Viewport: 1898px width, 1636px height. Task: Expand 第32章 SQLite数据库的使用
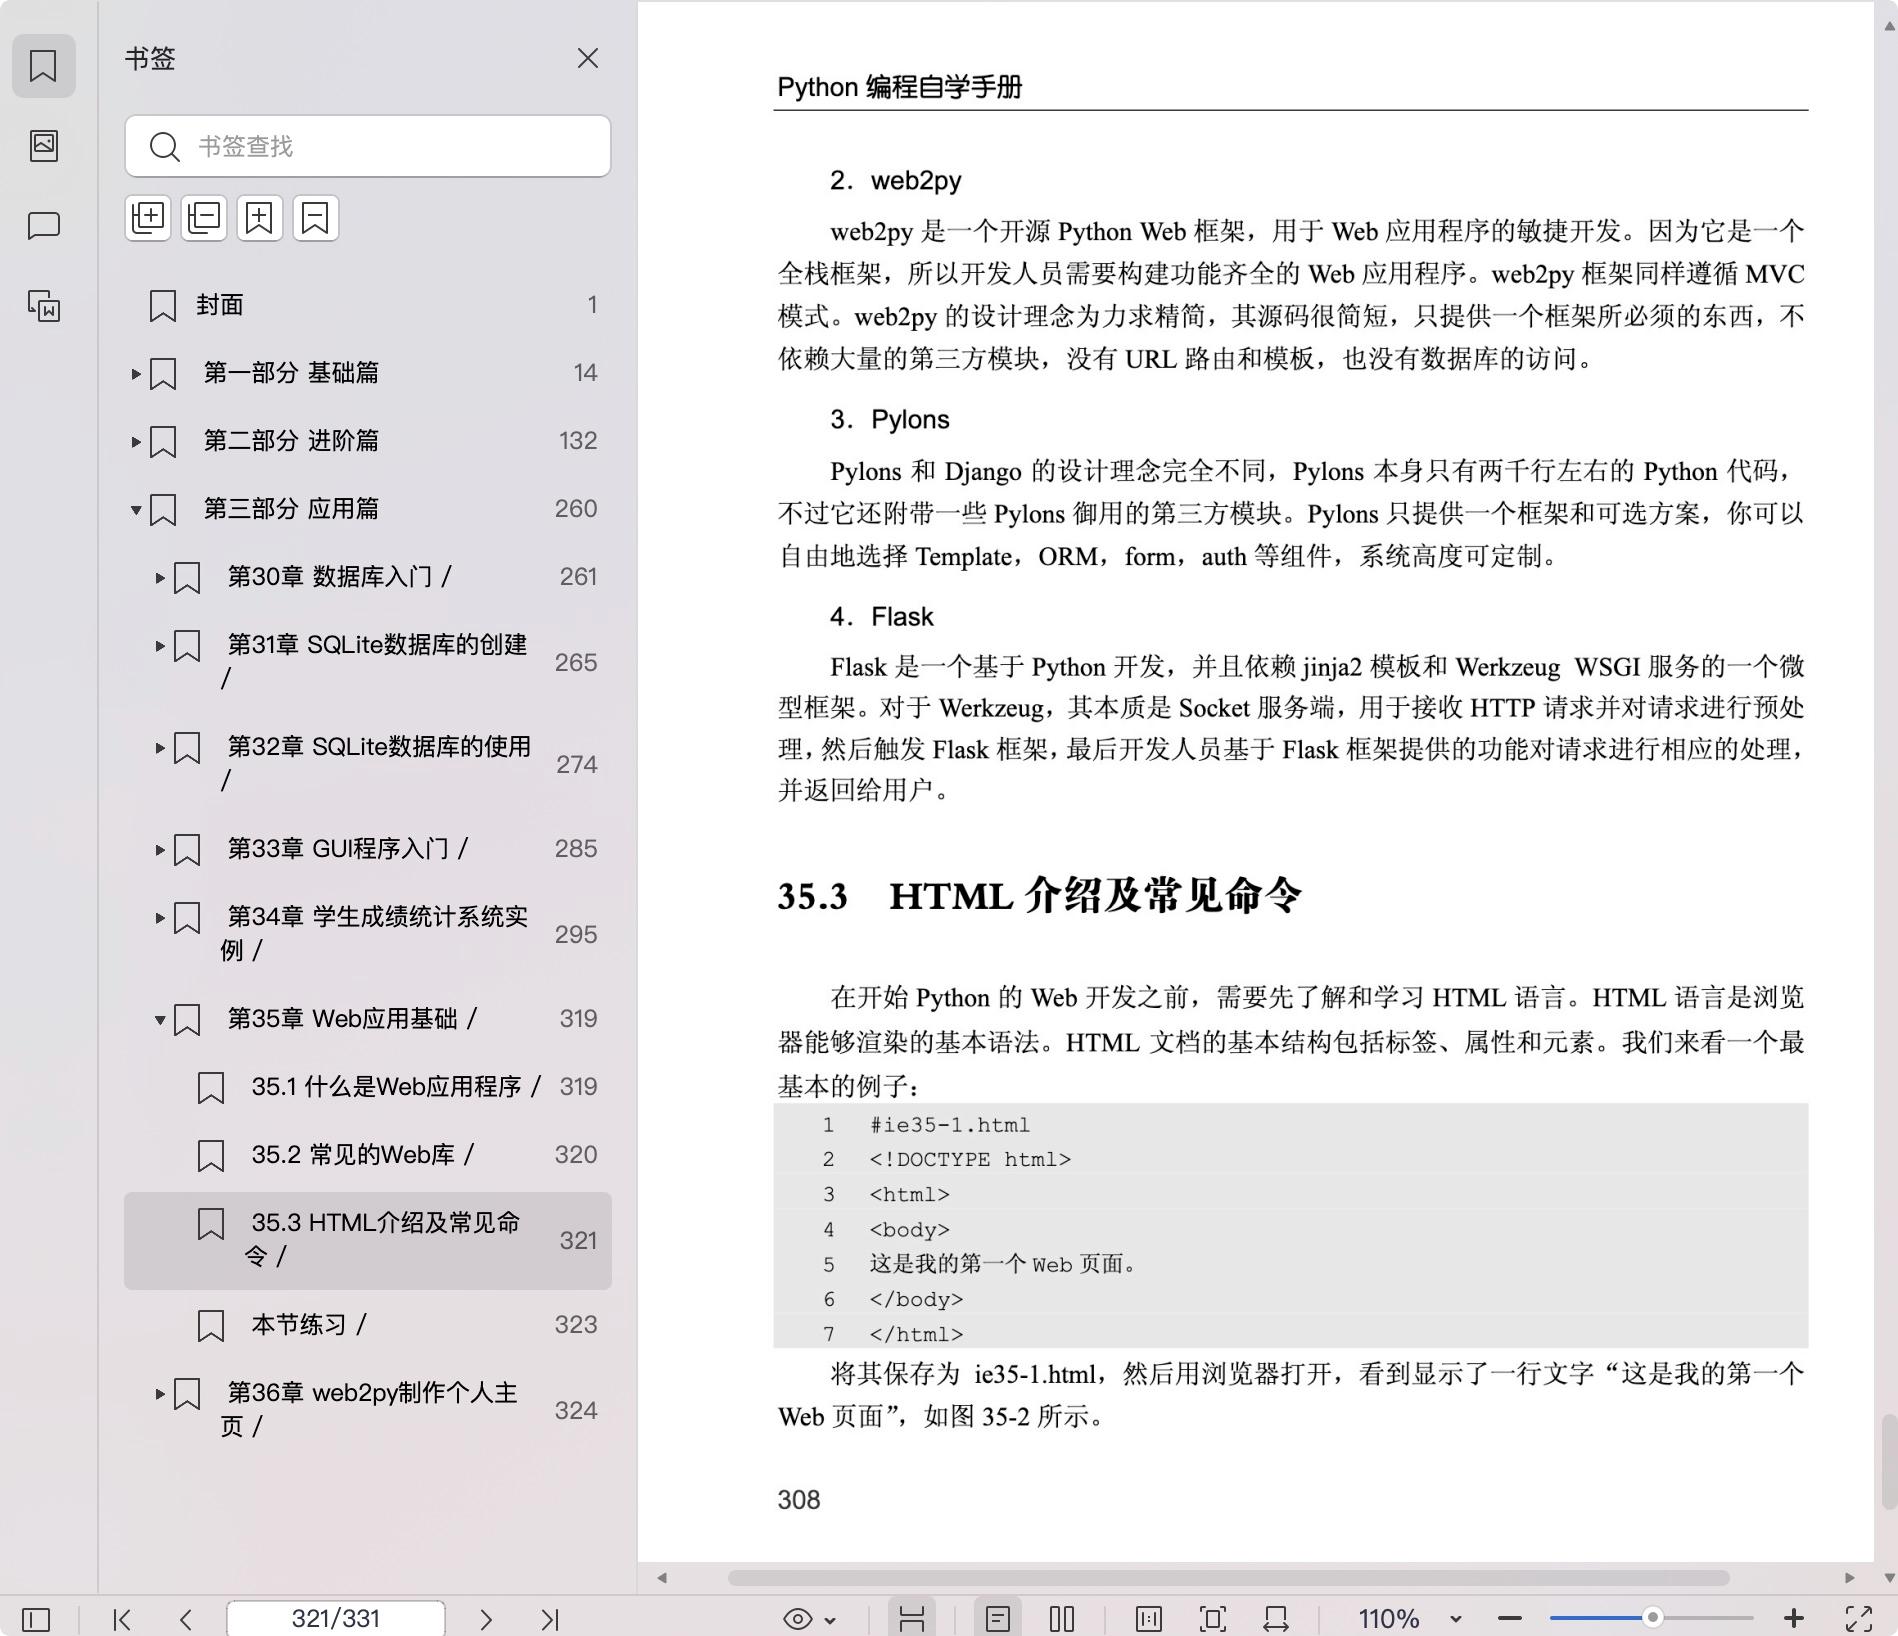[x=159, y=748]
